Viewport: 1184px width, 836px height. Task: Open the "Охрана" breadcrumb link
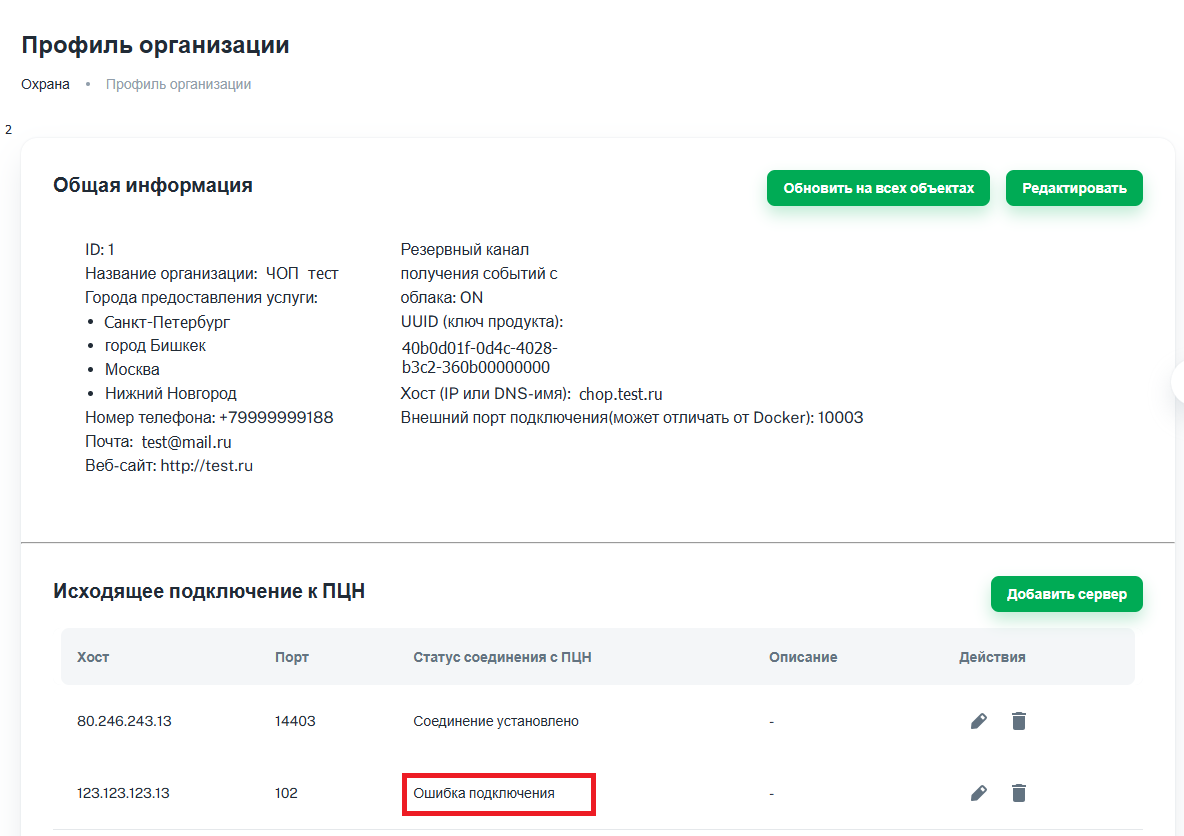(x=45, y=84)
